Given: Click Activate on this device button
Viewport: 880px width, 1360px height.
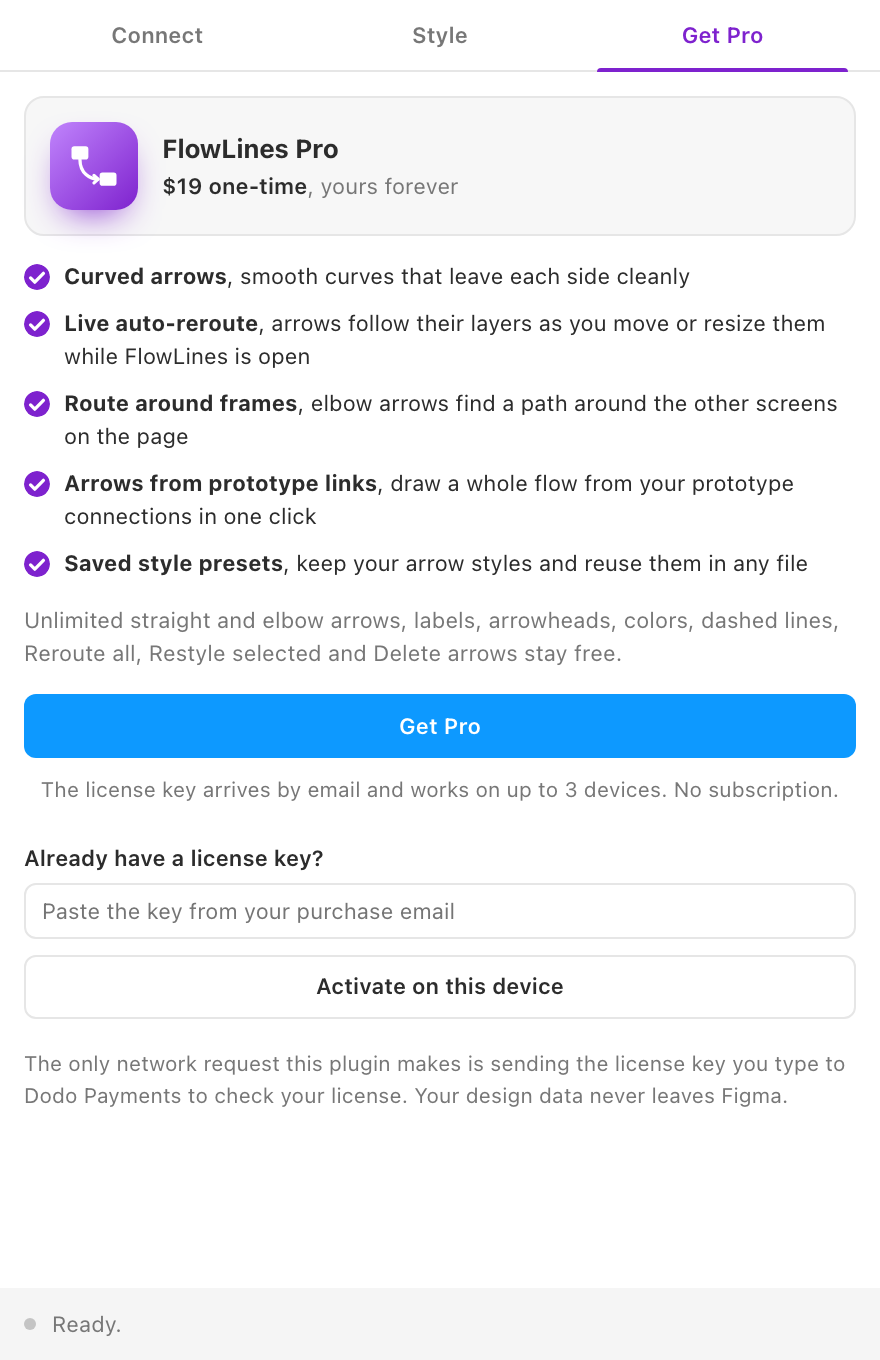Looking at the screenshot, I should coord(440,987).
